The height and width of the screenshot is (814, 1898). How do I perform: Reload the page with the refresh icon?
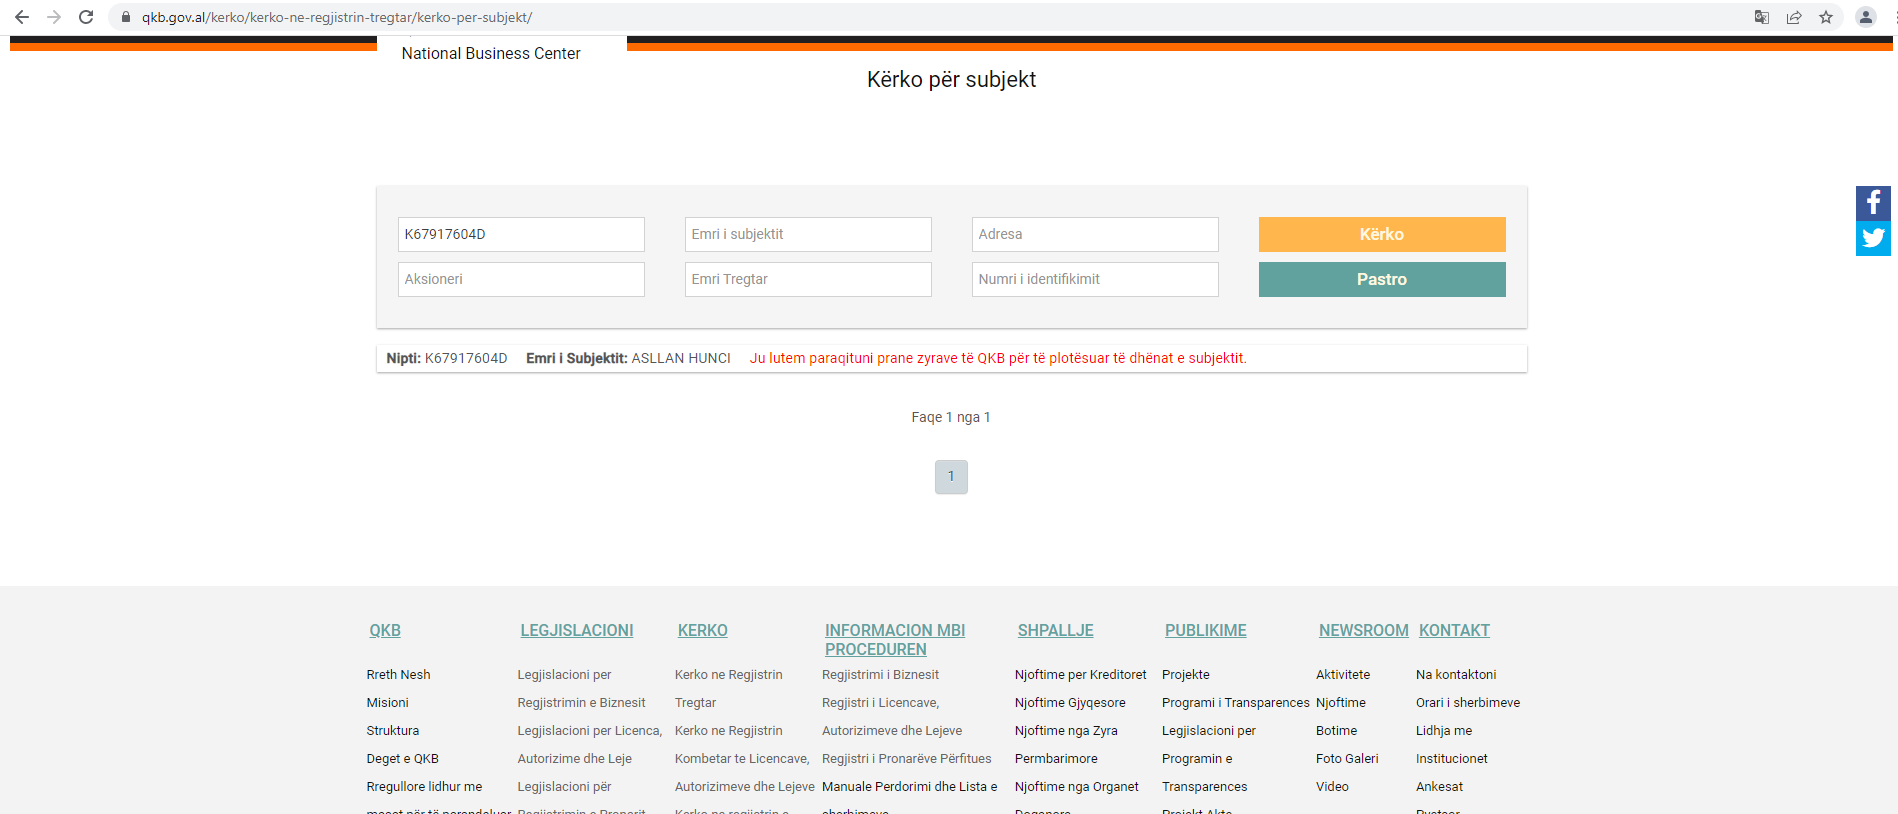click(x=86, y=17)
